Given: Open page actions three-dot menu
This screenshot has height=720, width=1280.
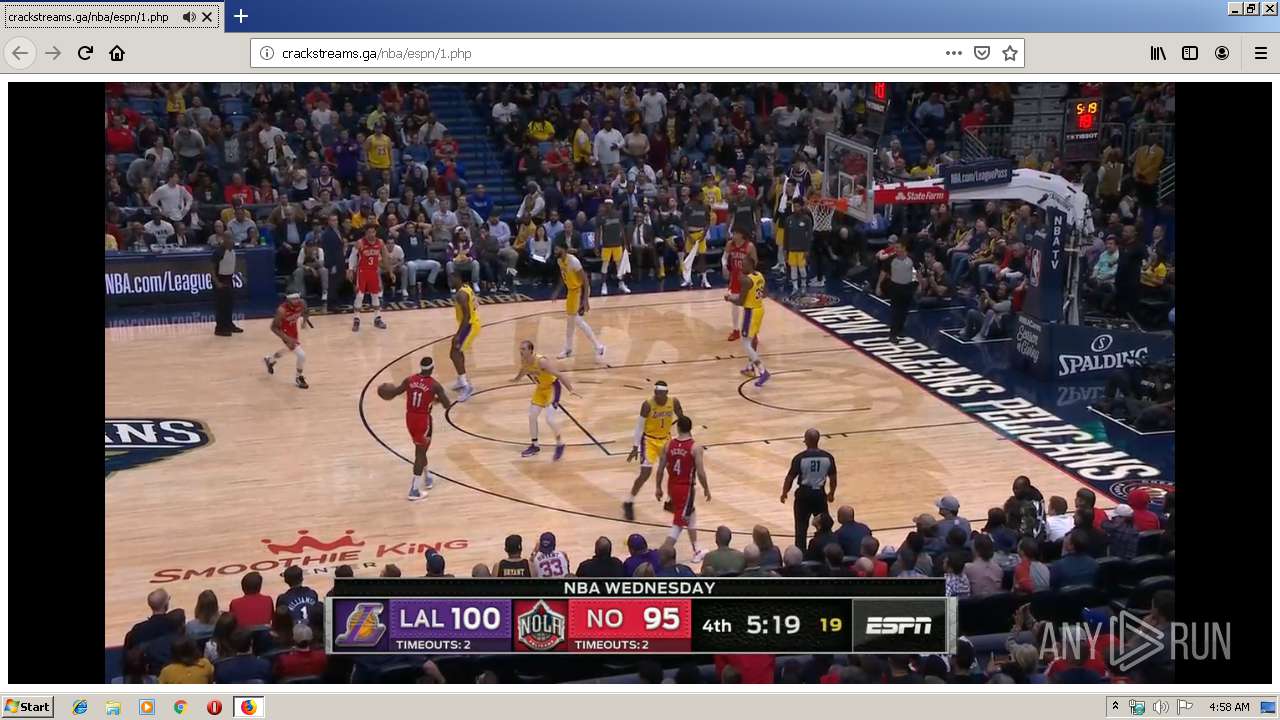Looking at the screenshot, I should (x=954, y=53).
